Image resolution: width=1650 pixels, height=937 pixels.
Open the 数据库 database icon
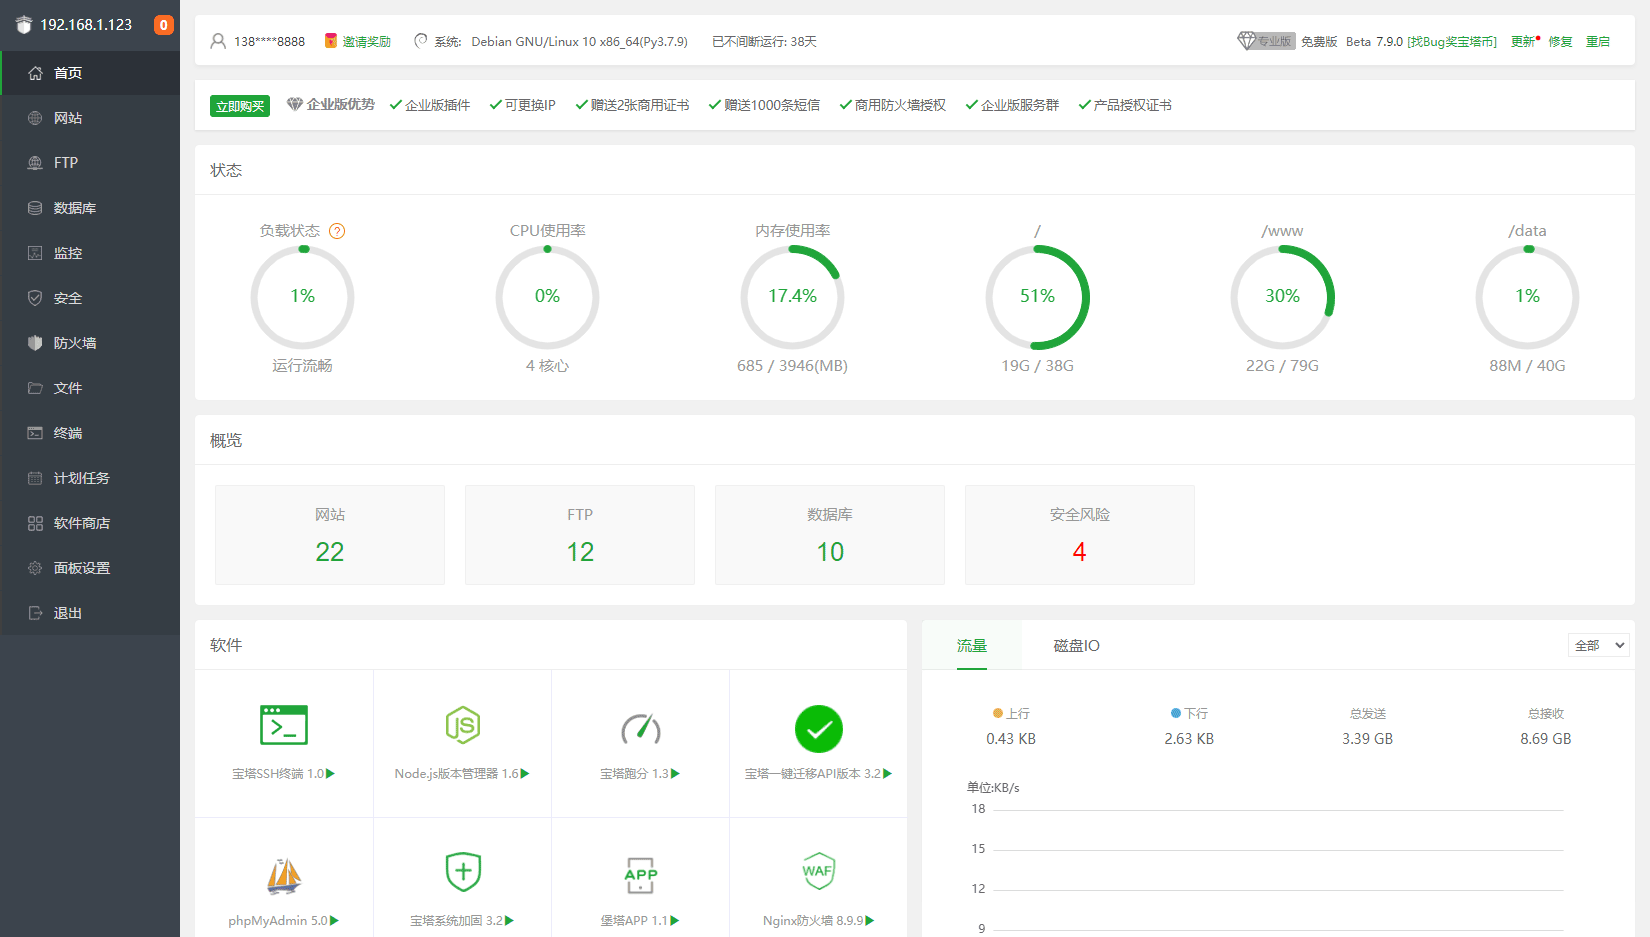(35, 208)
